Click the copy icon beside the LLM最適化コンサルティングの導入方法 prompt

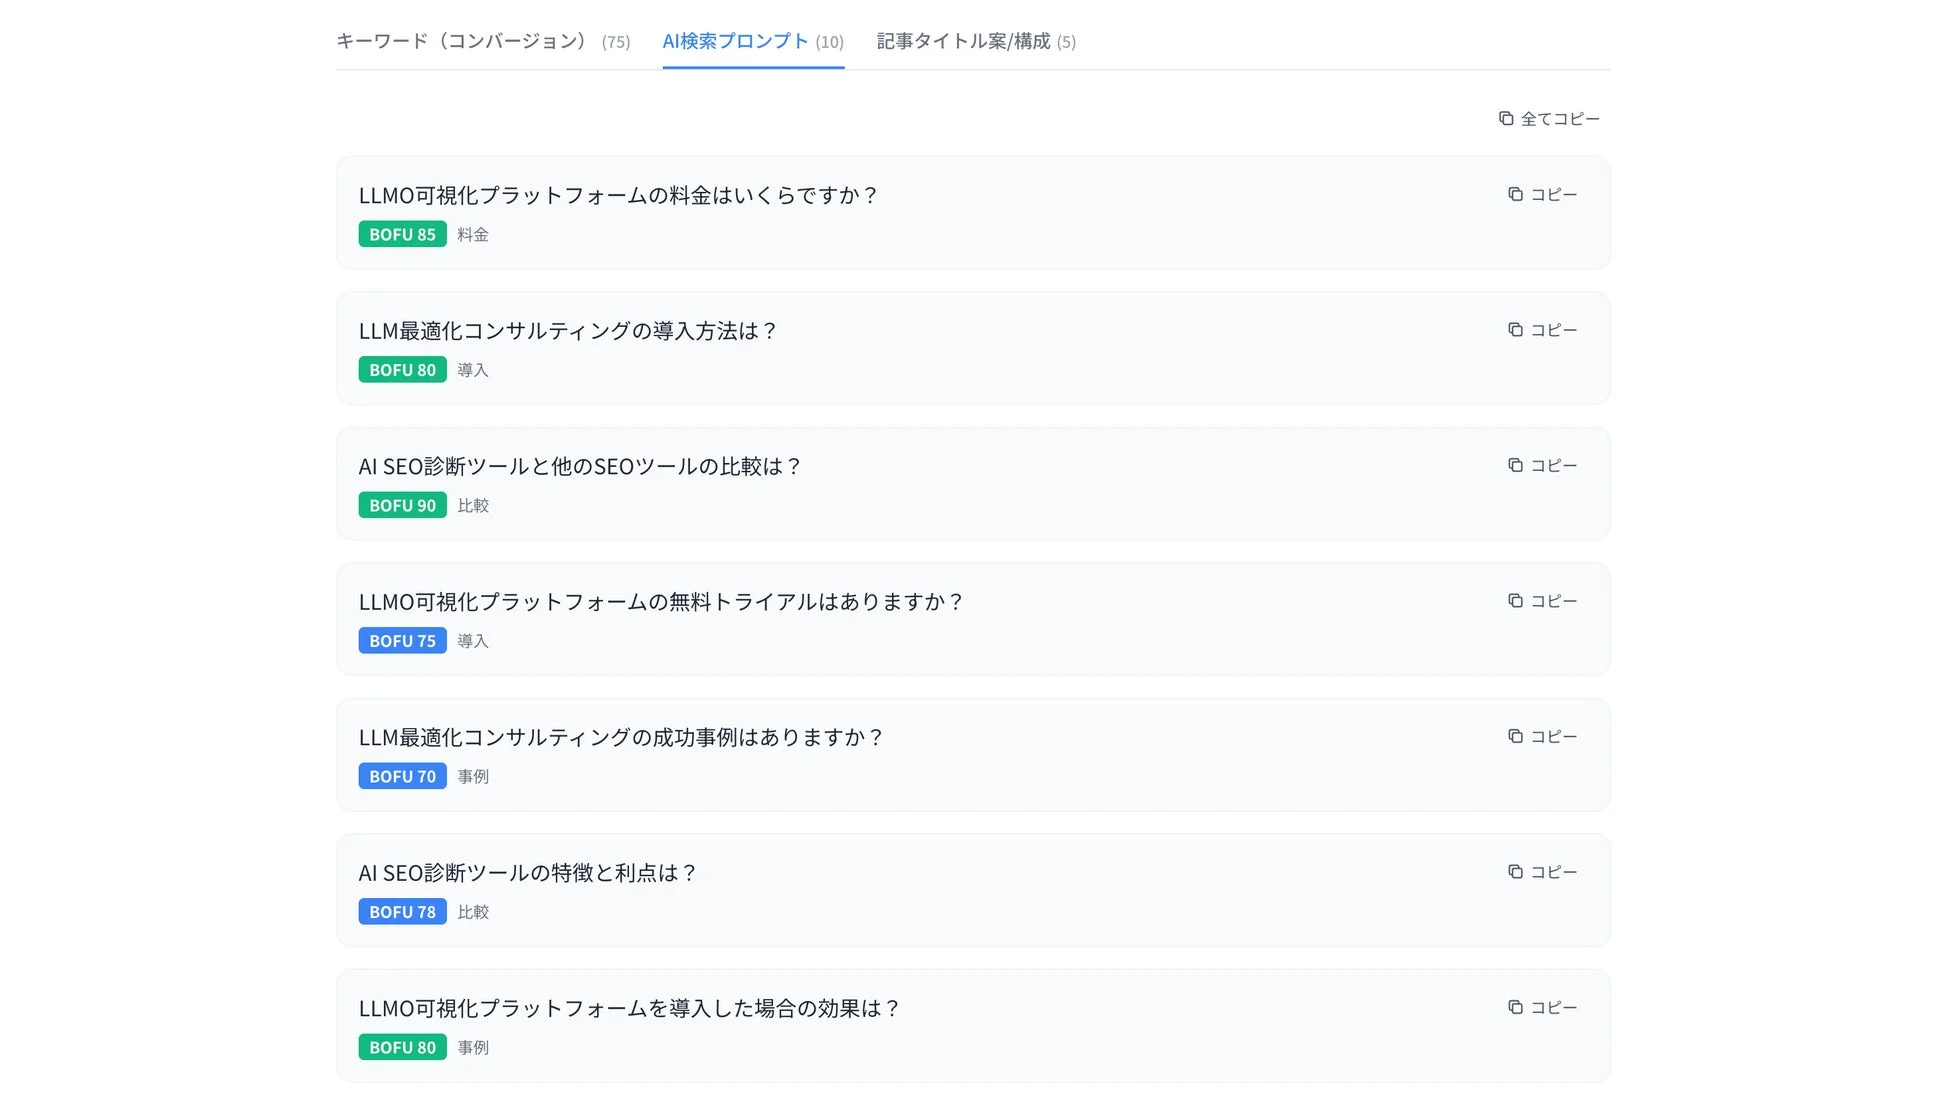click(x=1514, y=329)
